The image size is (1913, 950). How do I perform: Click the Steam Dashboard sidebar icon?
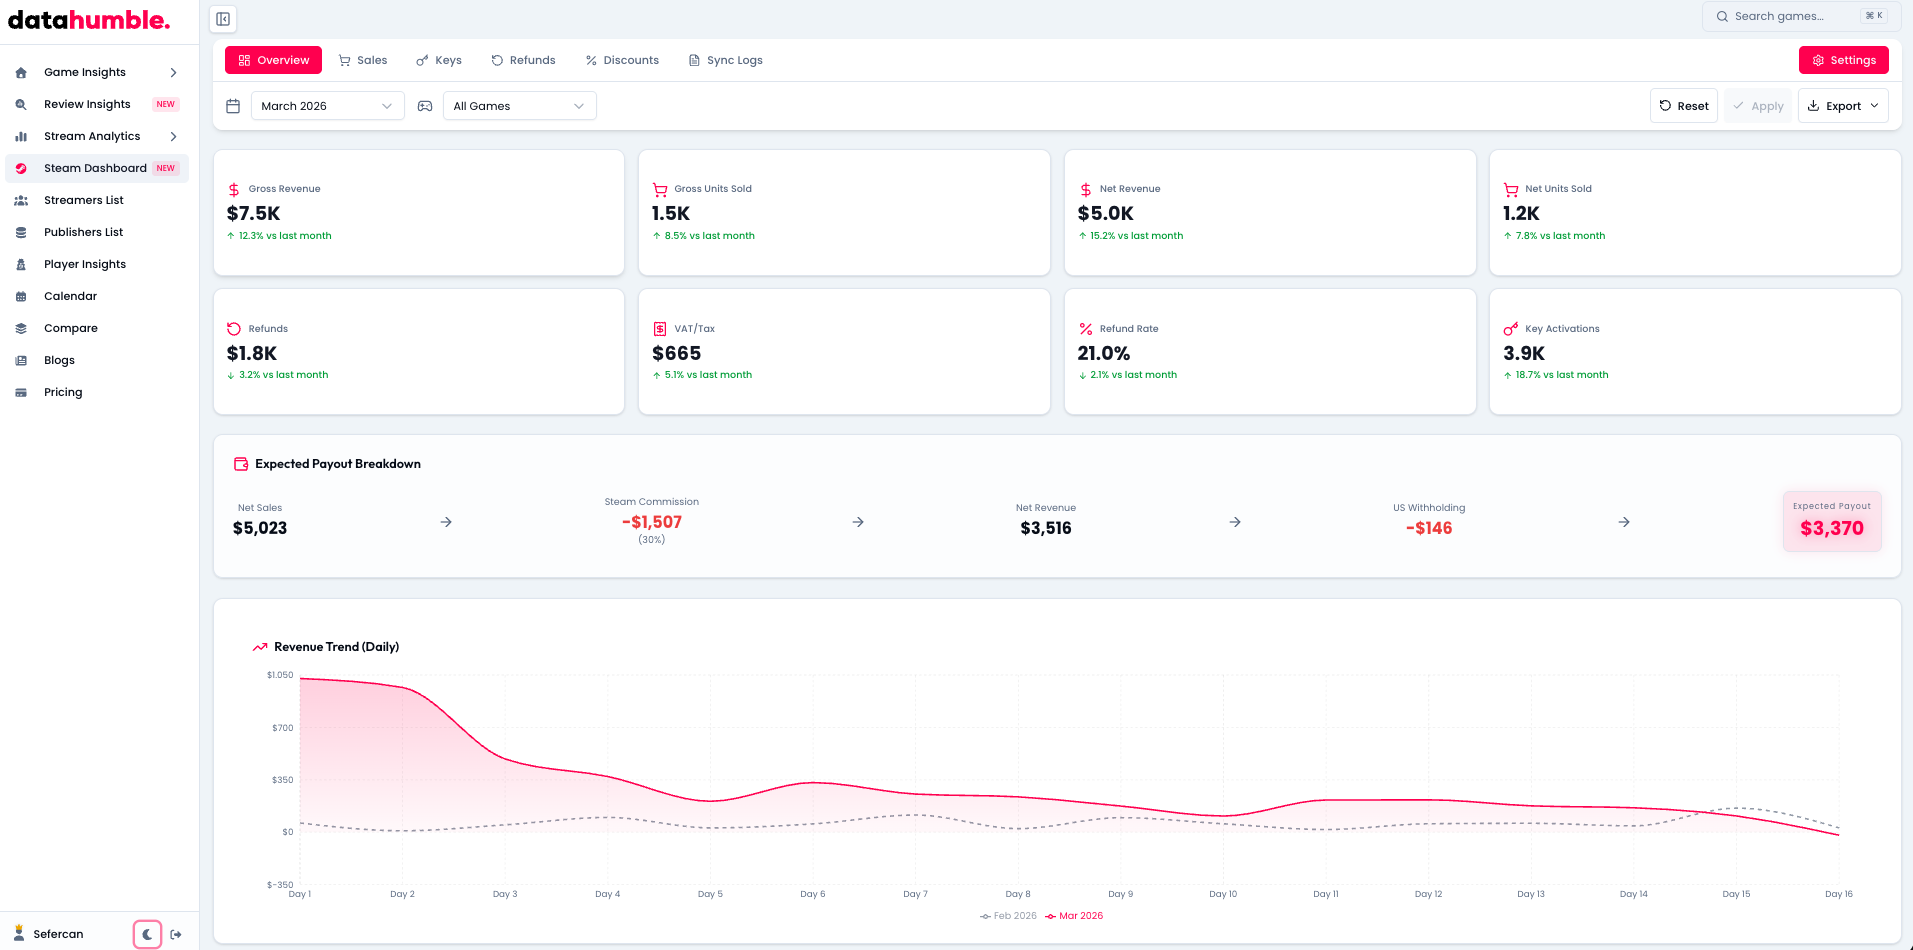[x=21, y=168]
